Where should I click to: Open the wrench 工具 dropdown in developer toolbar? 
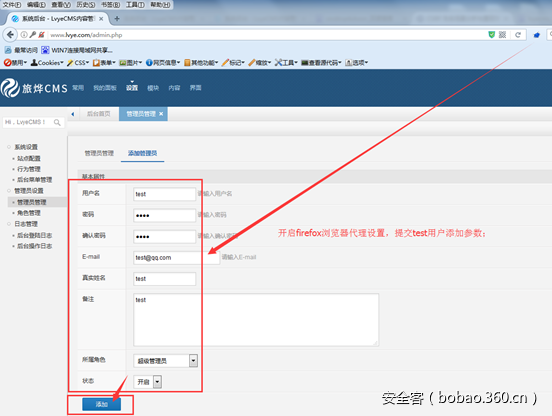[286, 63]
